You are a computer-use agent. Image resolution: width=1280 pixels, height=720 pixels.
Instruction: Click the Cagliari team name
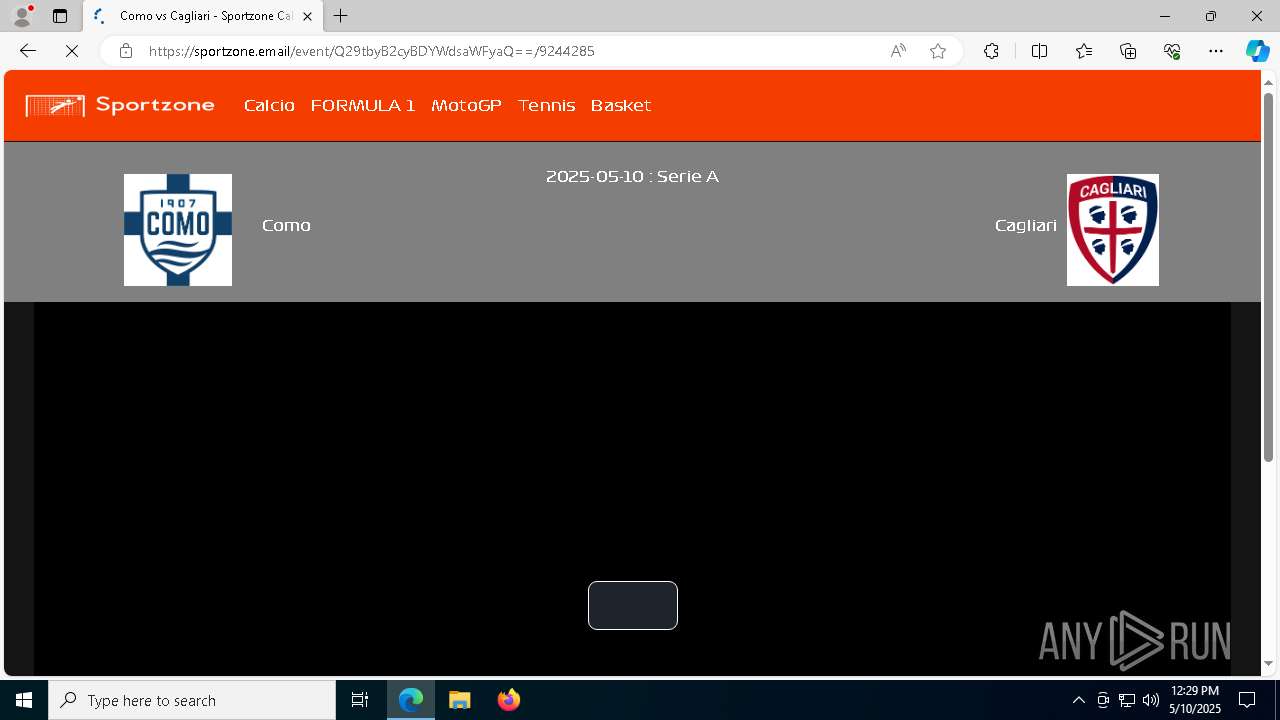coord(1026,226)
